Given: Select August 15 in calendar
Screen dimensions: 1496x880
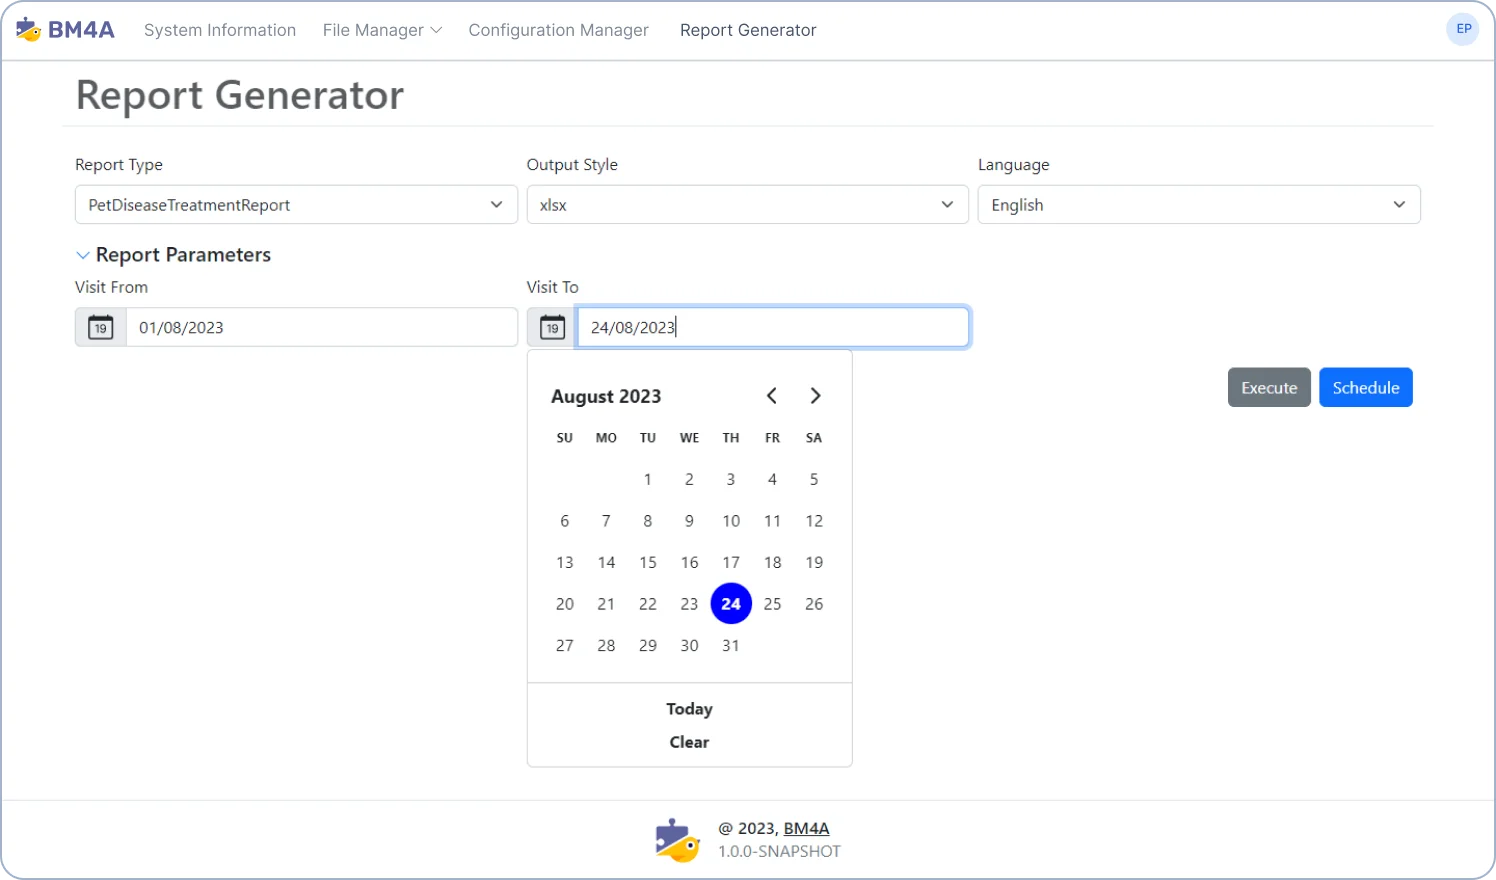Looking at the screenshot, I should [648, 562].
